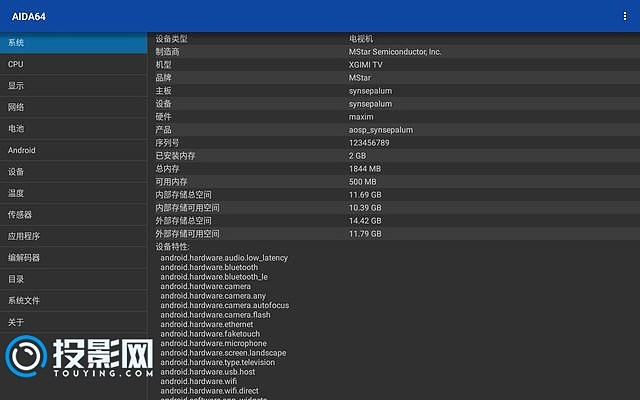The width and height of the screenshot is (640, 400).
Task: Click the 14.42 GB external storage value
Action: 365,221
